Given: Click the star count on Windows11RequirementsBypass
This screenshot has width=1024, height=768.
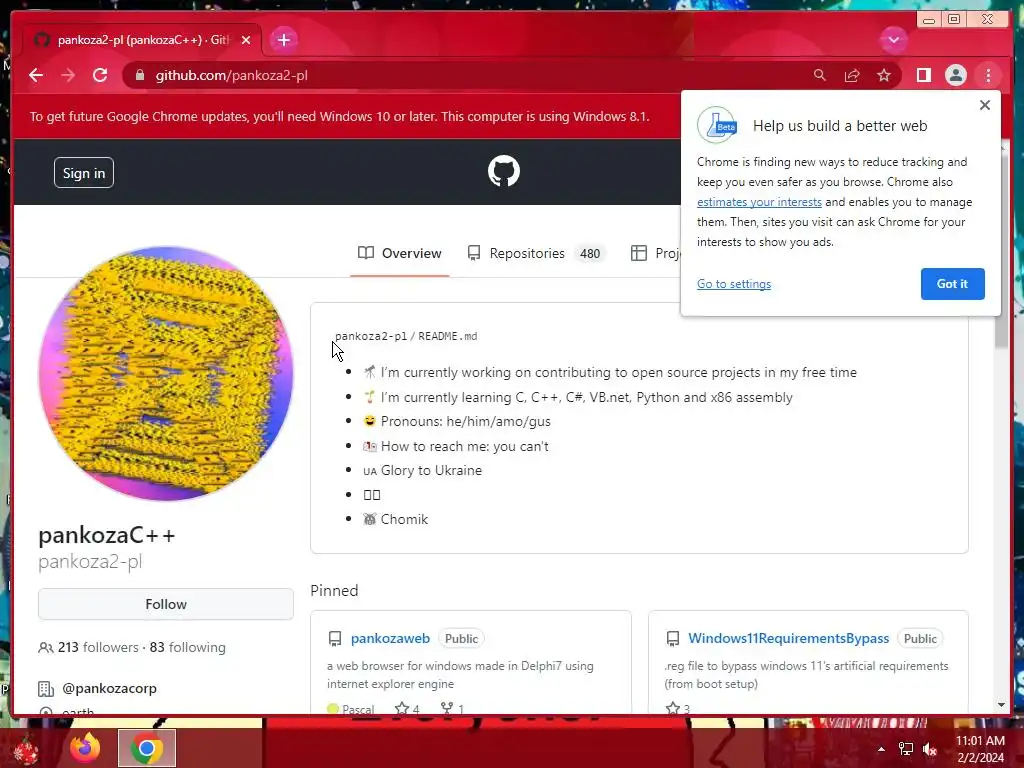Looking at the screenshot, I should pyautogui.click(x=678, y=709).
